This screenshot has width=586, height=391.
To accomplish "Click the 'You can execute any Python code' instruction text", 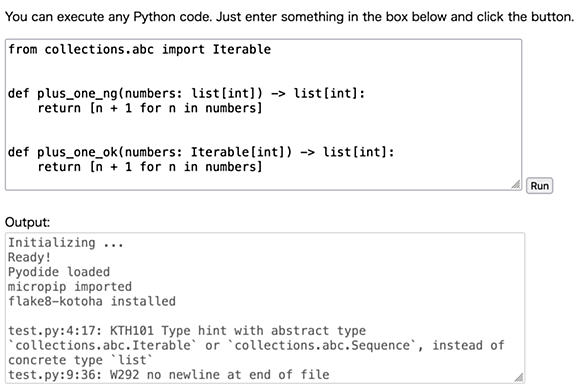I will (289, 17).
